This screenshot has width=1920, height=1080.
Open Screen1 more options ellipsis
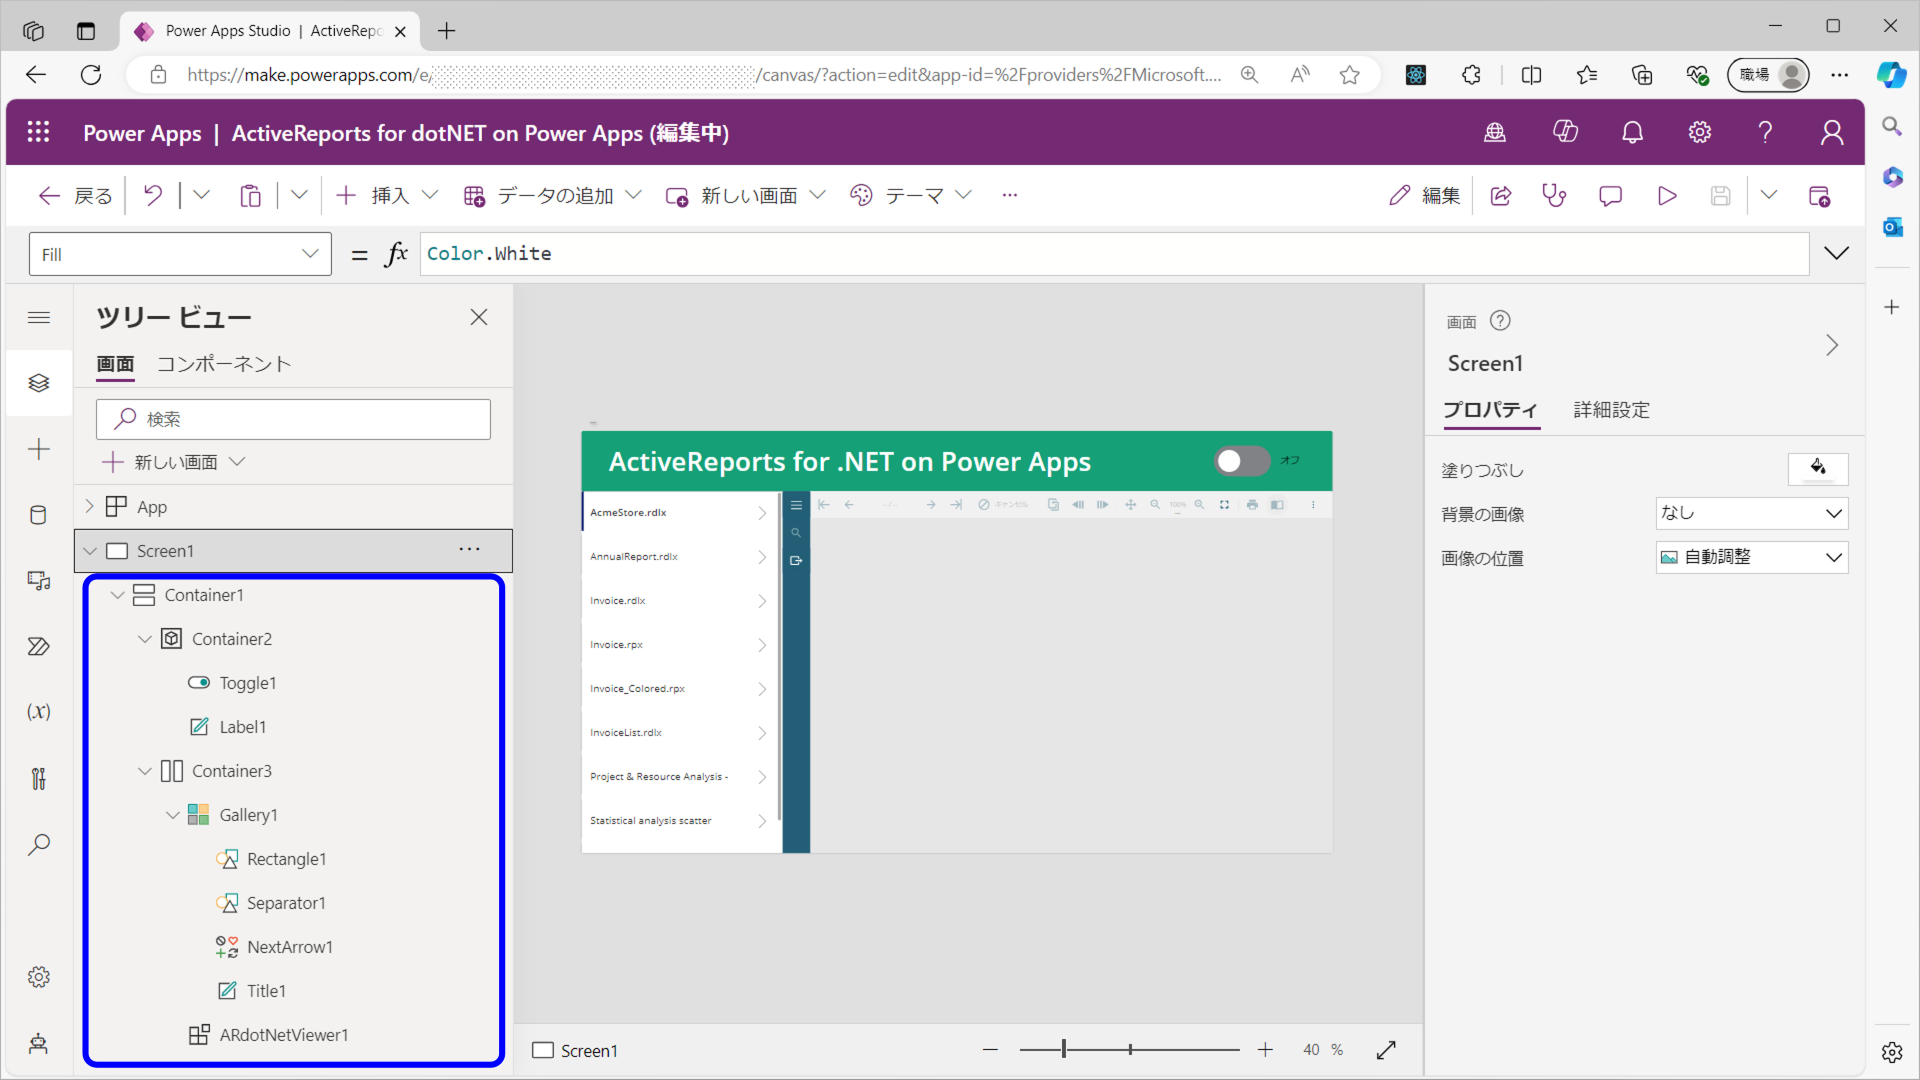pyautogui.click(x=469, y=550)
